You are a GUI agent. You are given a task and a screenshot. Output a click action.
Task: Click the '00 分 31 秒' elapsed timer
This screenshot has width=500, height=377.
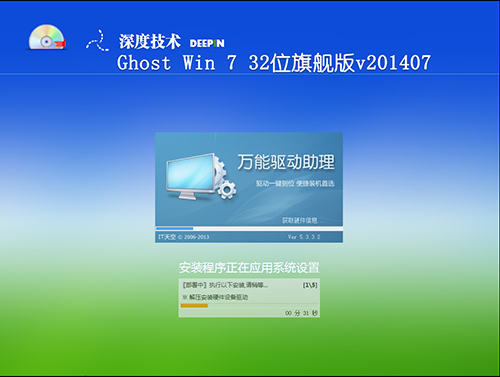point(301,313)
